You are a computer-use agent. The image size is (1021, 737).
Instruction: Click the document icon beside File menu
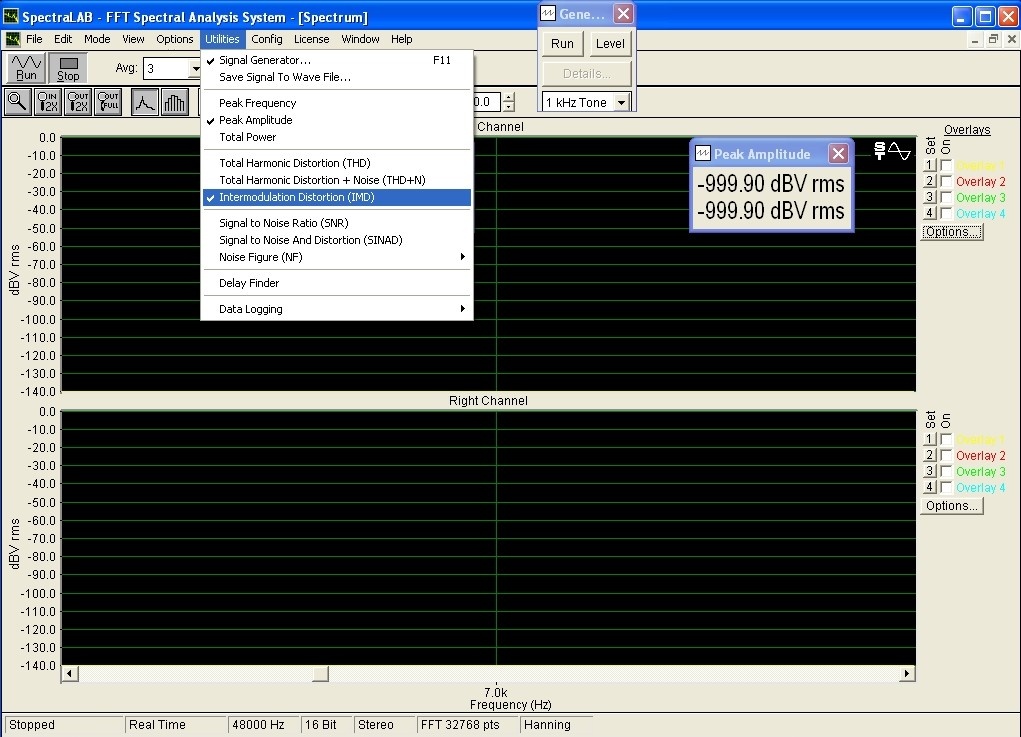(12, 39)
